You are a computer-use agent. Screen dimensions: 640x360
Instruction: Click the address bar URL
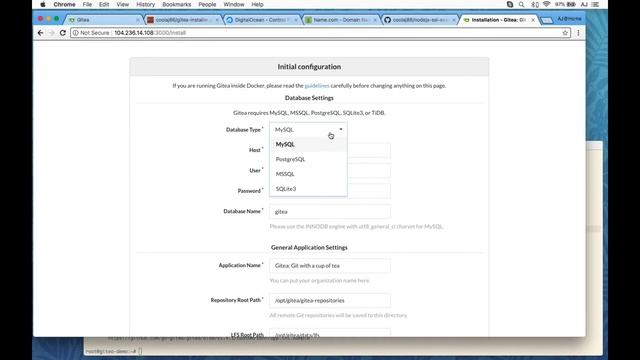tap(150, 33)
